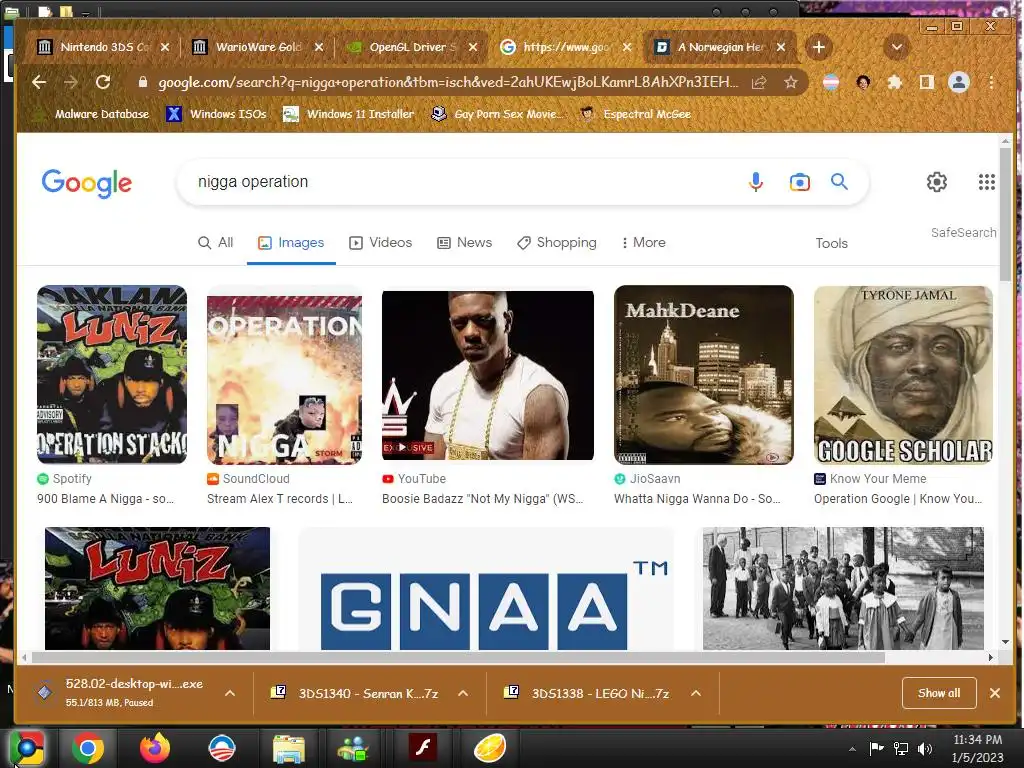Viewport: 1024px width, 768px height.
Task: Go back to the previous page
Action: [39, 82]
